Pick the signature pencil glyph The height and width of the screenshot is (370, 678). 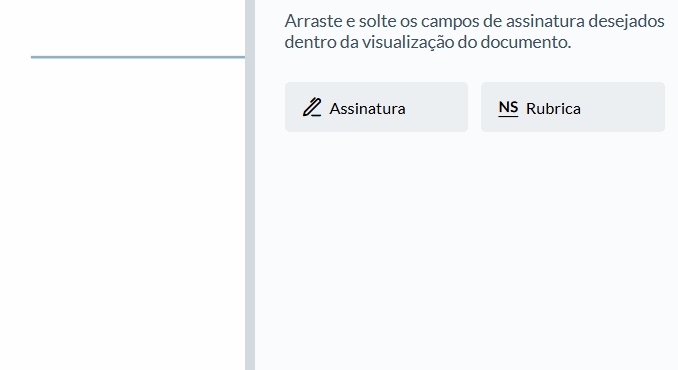(312, 107)
